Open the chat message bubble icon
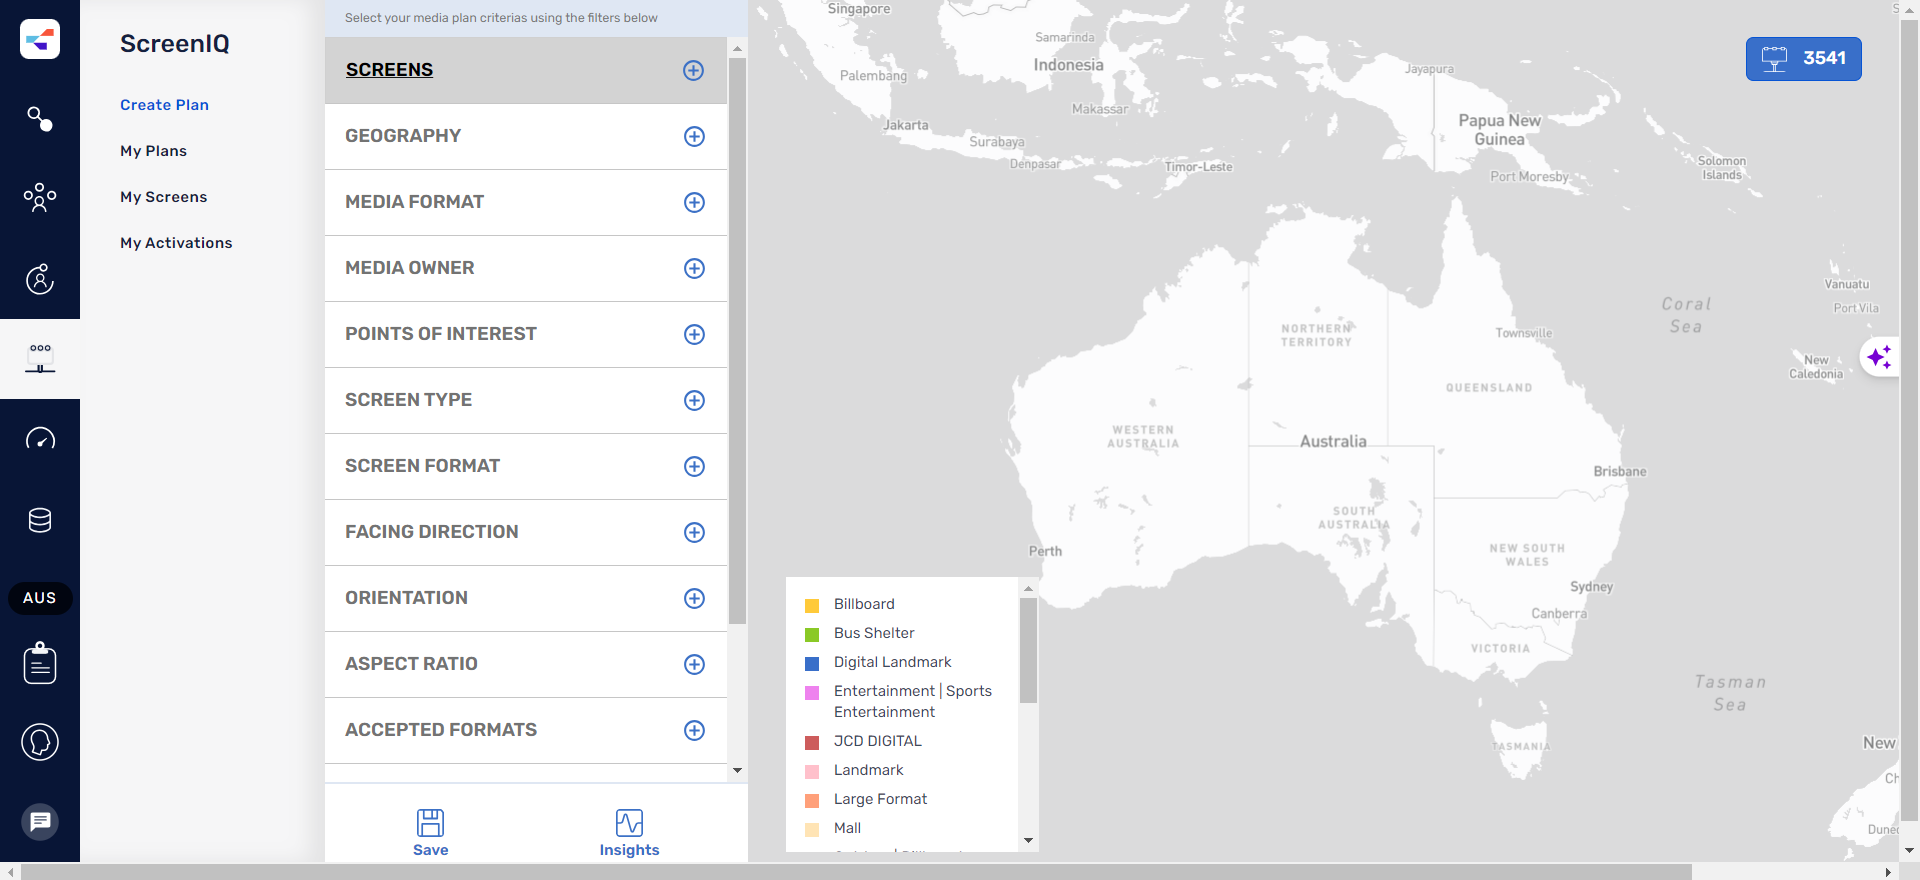Viewport: 1920px width, 880px height. (40, 822)
